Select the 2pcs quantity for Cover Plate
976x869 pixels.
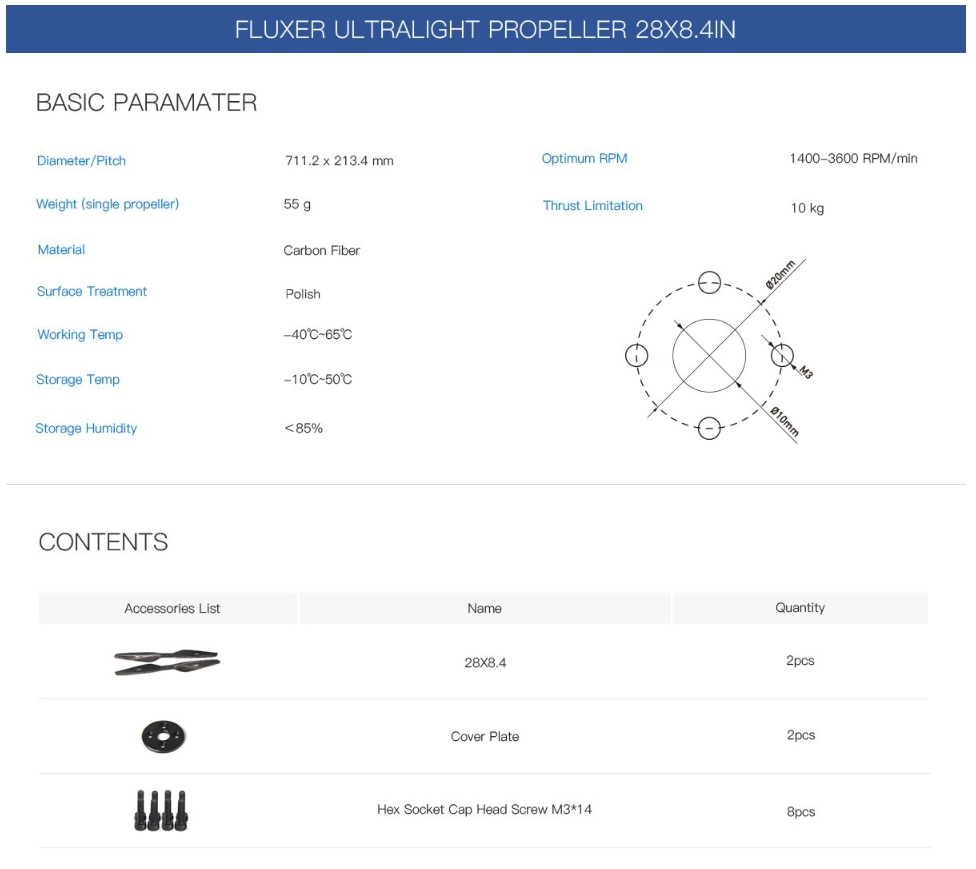click(801, 735)
